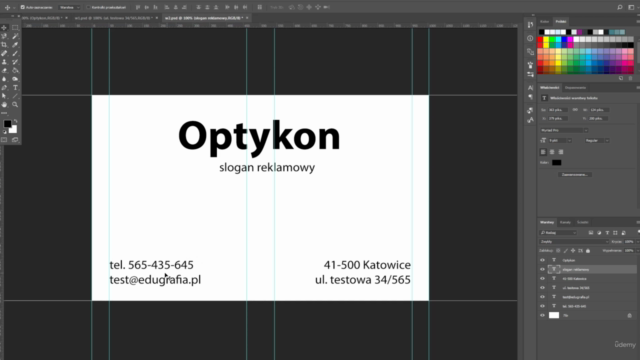Viewport: 640px width, 360px height.
Task: Hide the slogan reklamowy layer
Action: click(542, 269)
